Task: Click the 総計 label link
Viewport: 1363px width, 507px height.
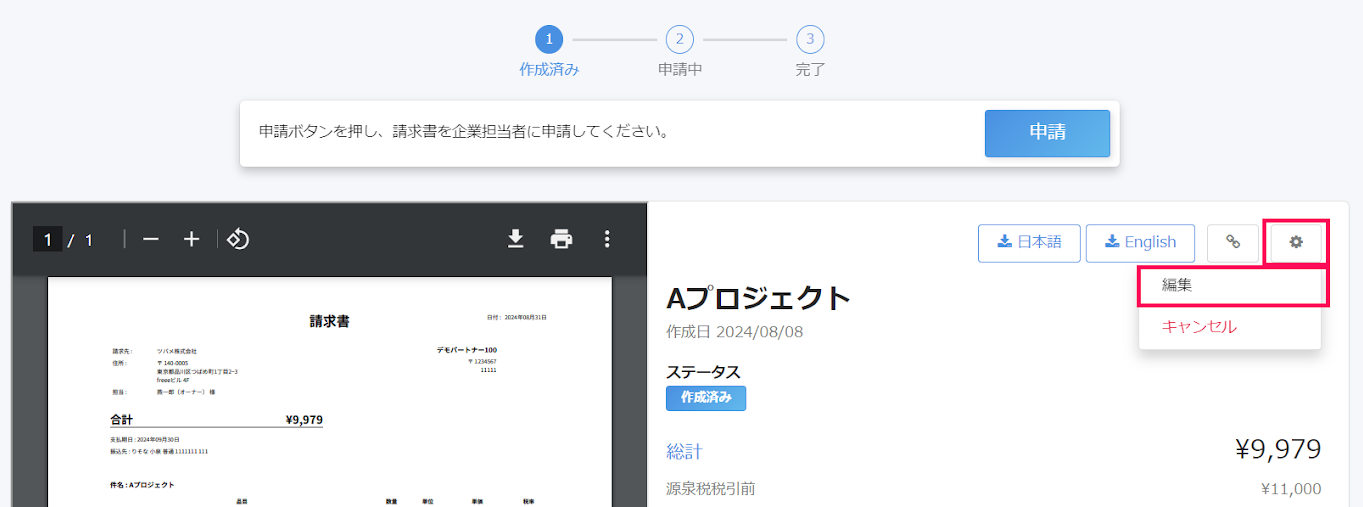Action: [685, 452]
